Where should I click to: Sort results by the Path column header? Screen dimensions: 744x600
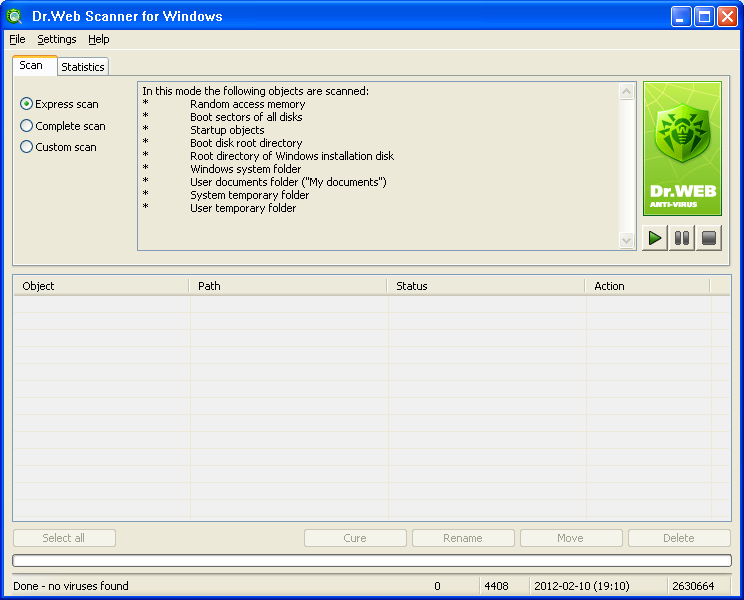(288, 286)
